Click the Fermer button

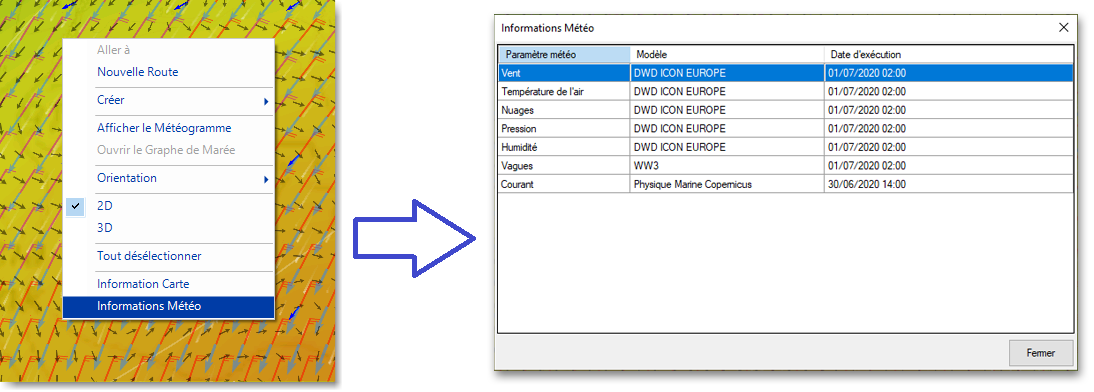coord(1040,353)
